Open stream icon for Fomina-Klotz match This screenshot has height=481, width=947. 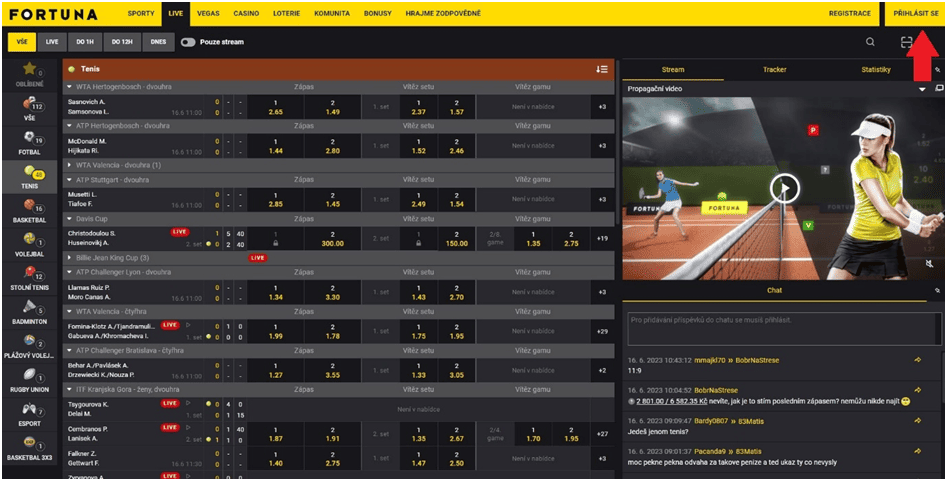click(x=188, y=325)
